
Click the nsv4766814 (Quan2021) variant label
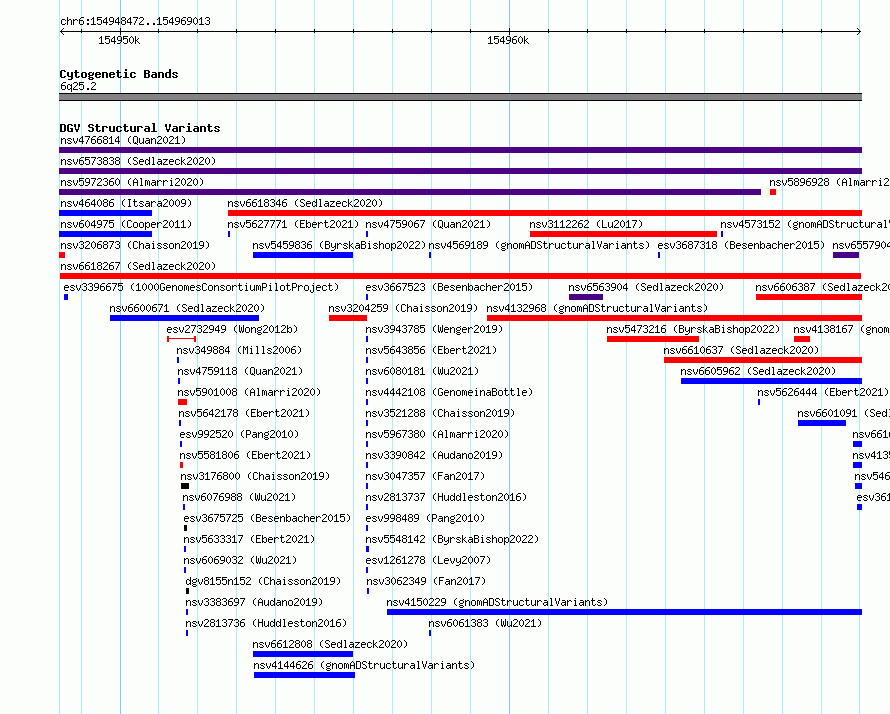click(x=123, y=140)
